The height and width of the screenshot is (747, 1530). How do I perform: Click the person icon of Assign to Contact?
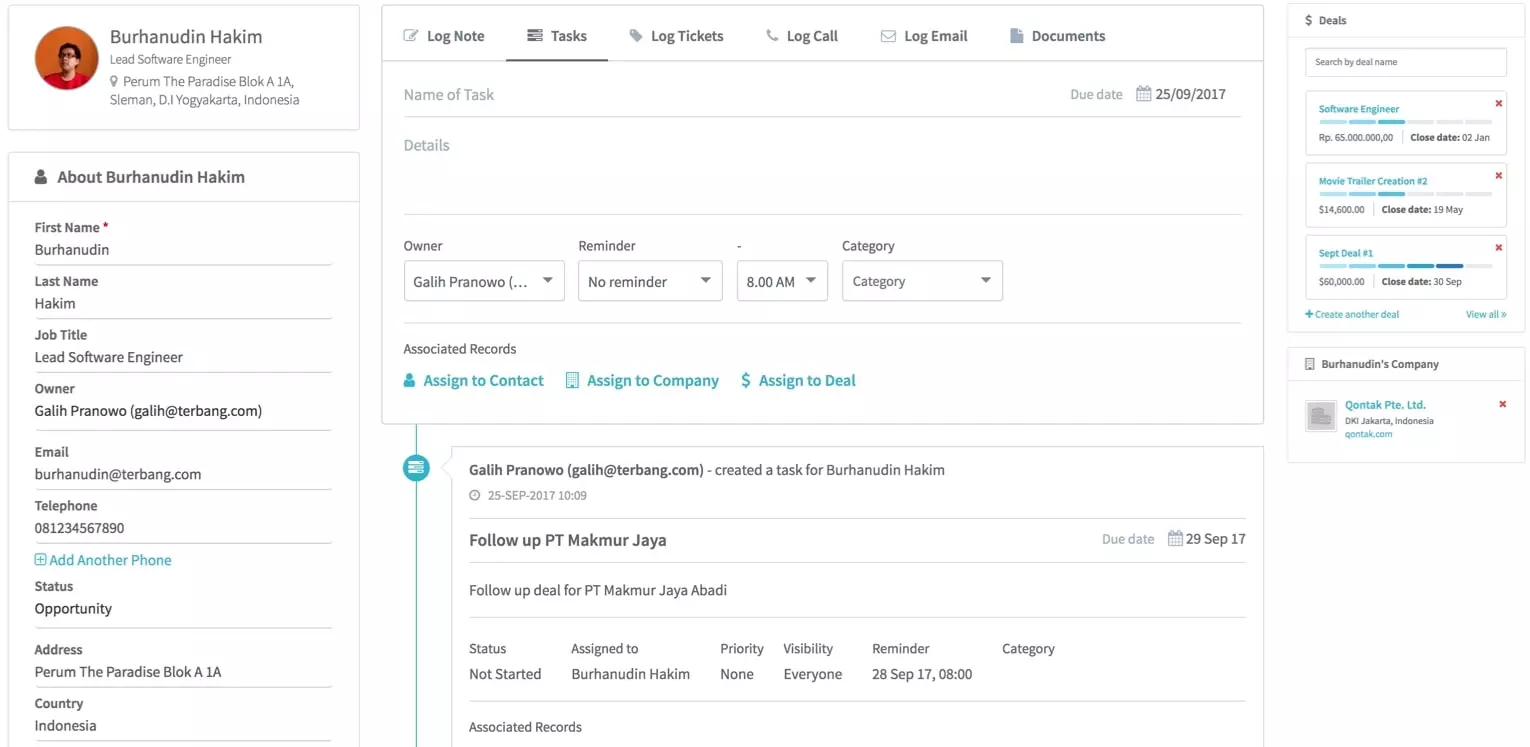click(x=410, y=381)
